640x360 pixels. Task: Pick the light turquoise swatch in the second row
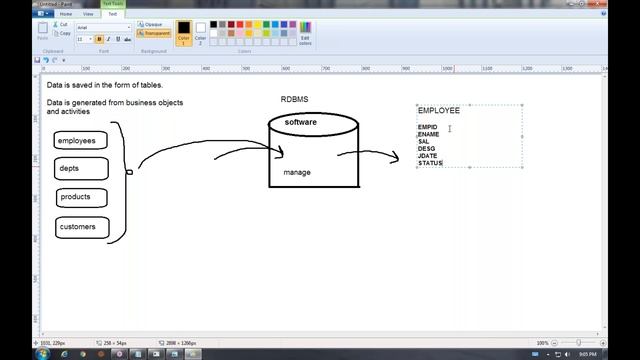point(275,33)
